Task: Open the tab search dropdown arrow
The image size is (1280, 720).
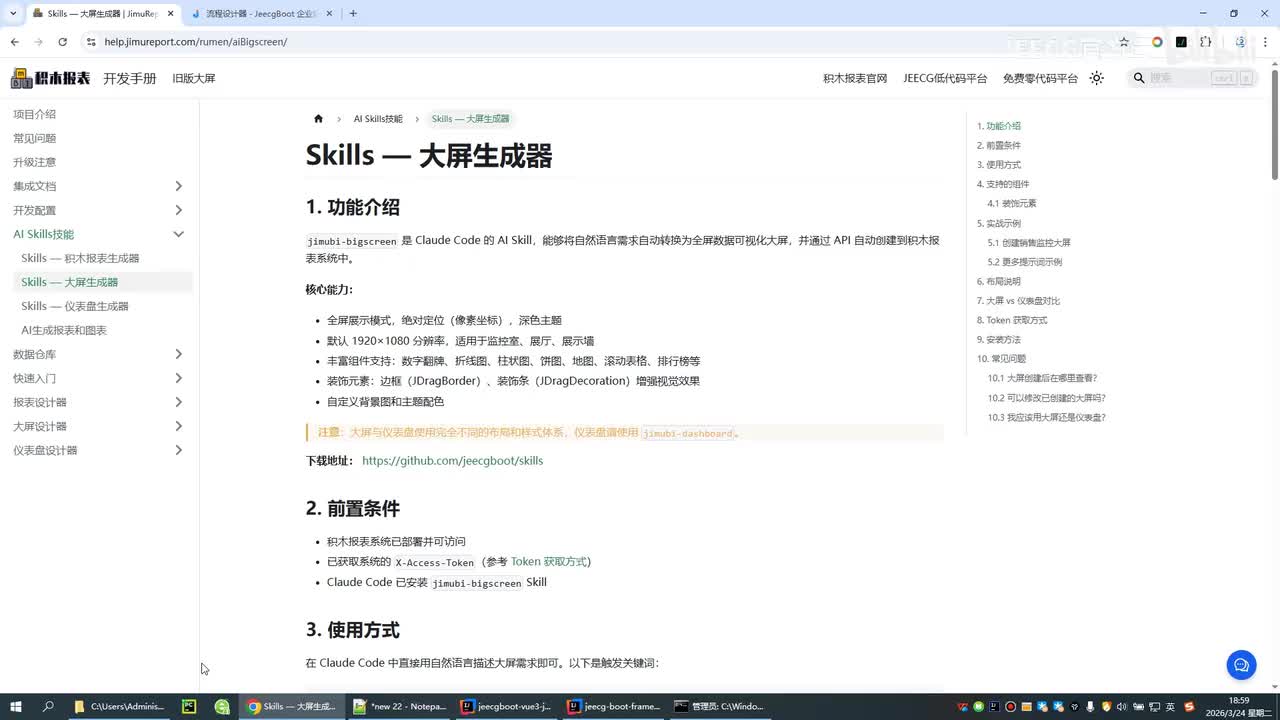Action: (x=13, y=13)
